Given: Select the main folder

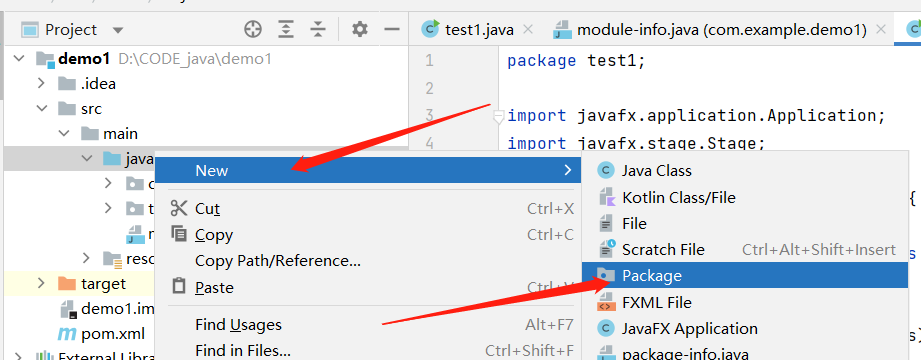Looking at the screenshot, I should click(x=120, y=134).
